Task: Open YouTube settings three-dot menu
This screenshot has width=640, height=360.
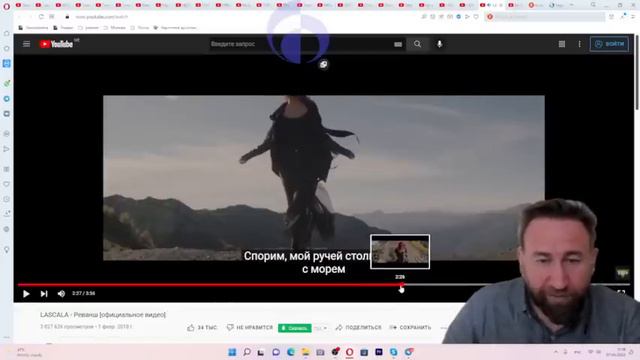Action: (579, 44)
